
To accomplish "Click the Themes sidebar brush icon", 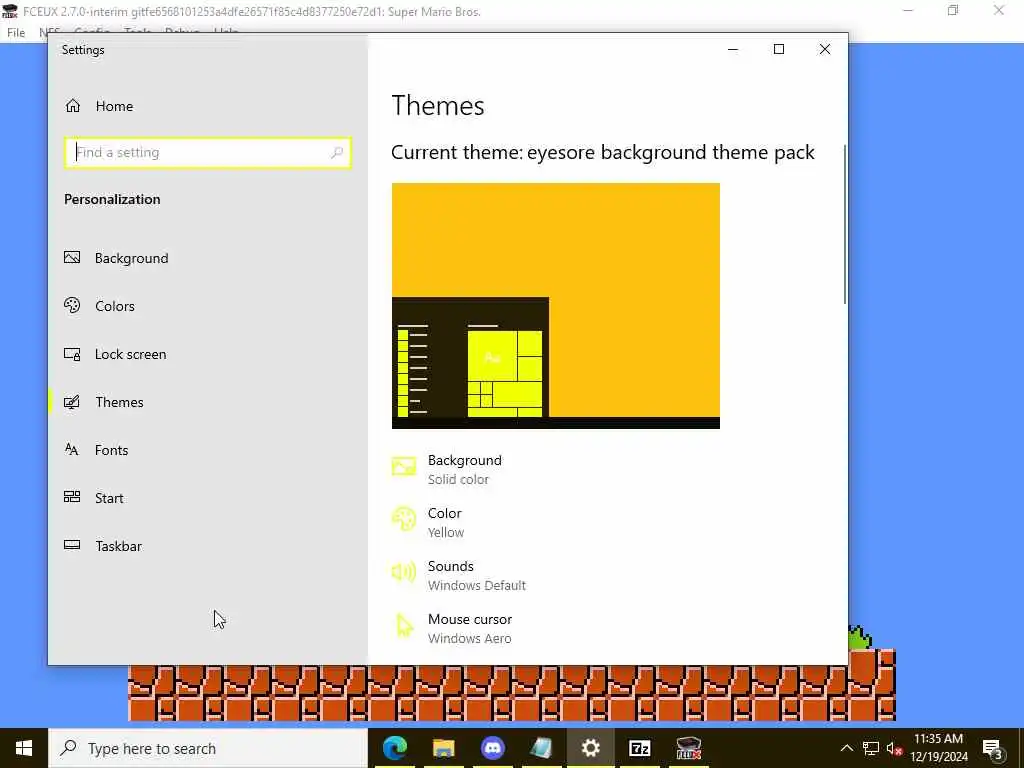I will click(x=72, y=402).
